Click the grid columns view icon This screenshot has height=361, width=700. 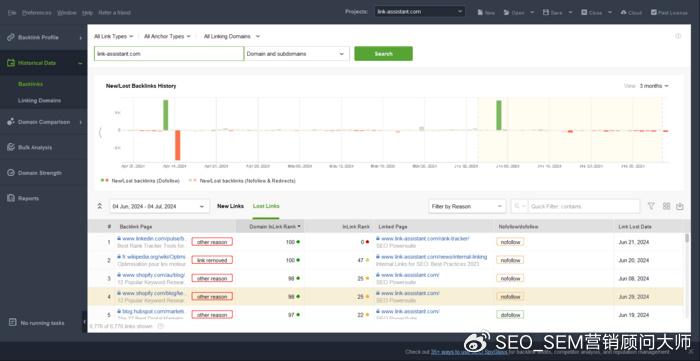pos(666,206)
